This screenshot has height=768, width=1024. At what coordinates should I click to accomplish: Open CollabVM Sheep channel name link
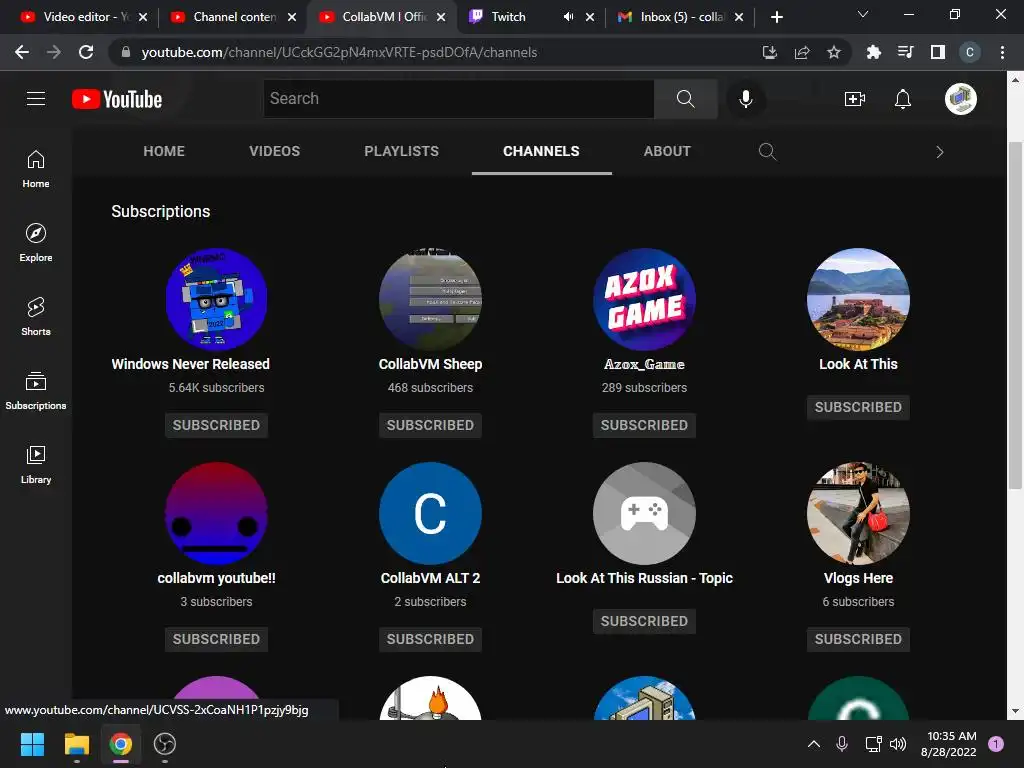click(430, 364)
